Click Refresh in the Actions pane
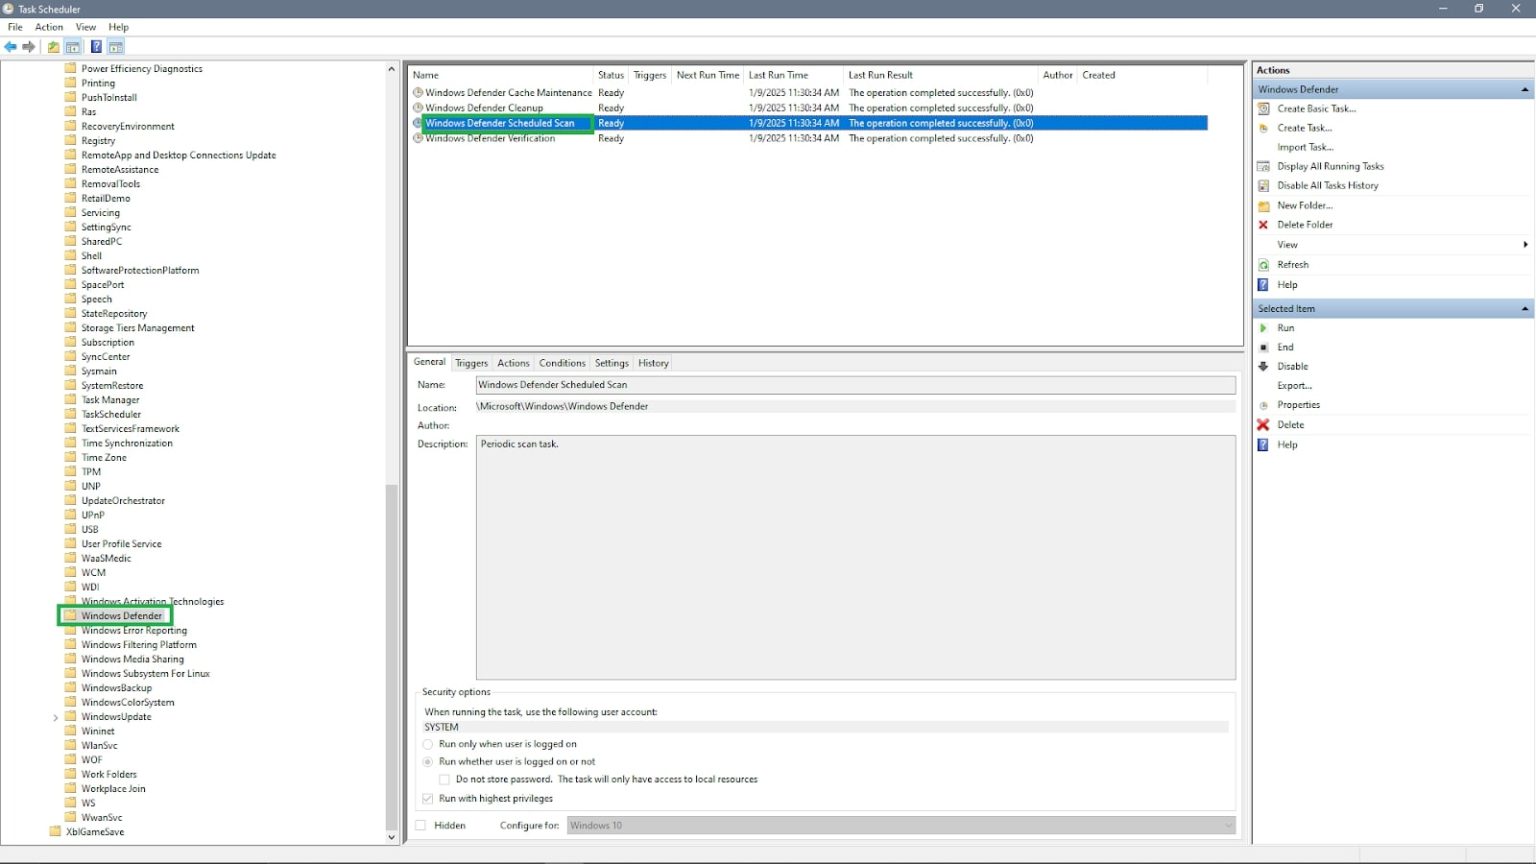The width and height of the screenshot is (1536, 864). [1294, 264]
